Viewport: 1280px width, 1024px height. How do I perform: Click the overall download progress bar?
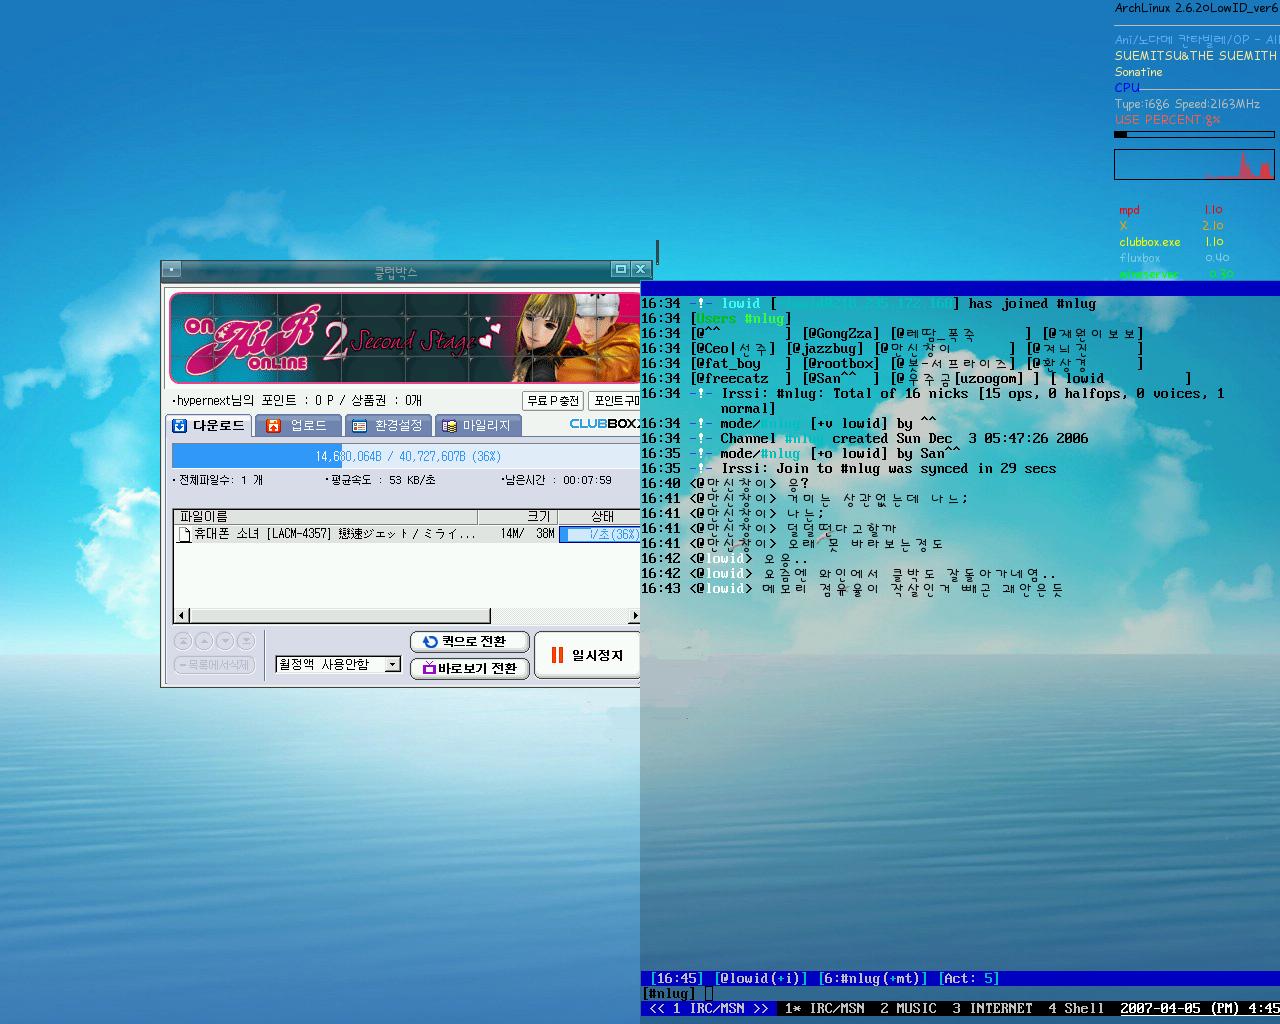pyautogui.click(x=406, y=456)
